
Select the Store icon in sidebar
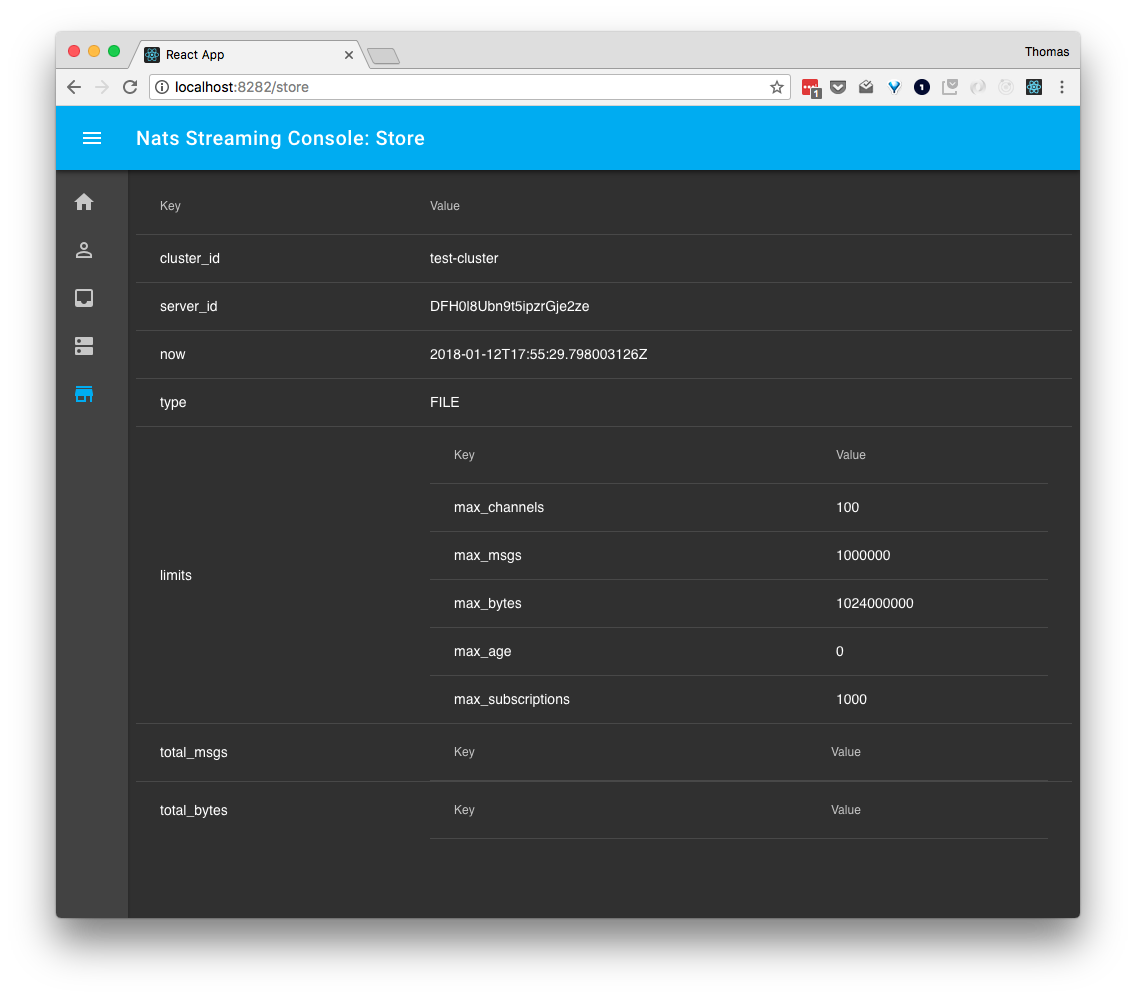(x=84, y=394)
